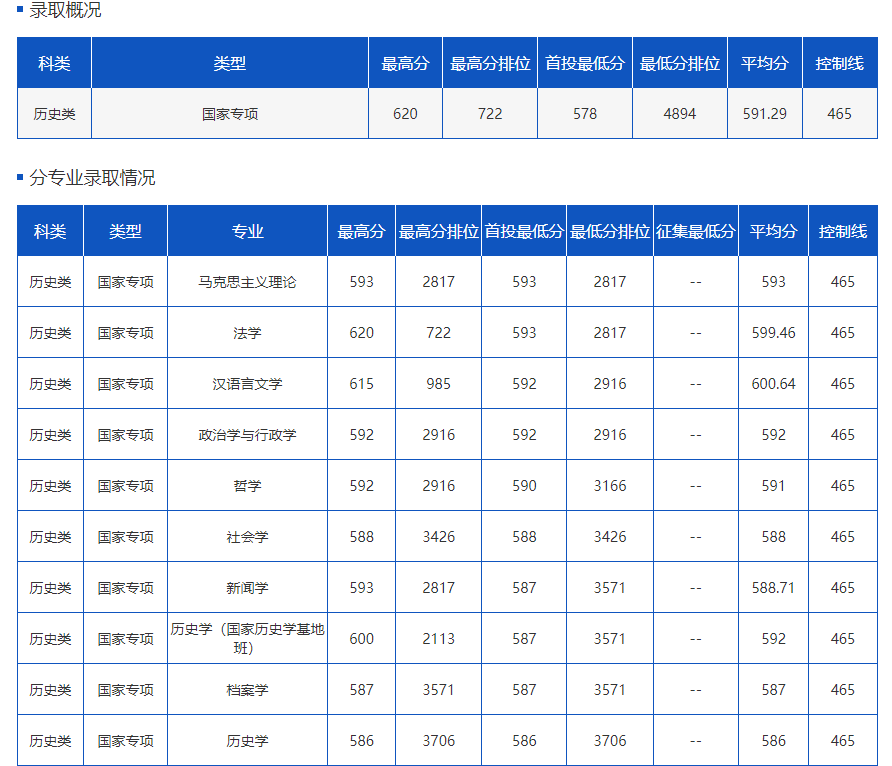The width and height of the screenshot is (892, 766).
Task: Select the 档案学 major cell
Action: (247, 690)
